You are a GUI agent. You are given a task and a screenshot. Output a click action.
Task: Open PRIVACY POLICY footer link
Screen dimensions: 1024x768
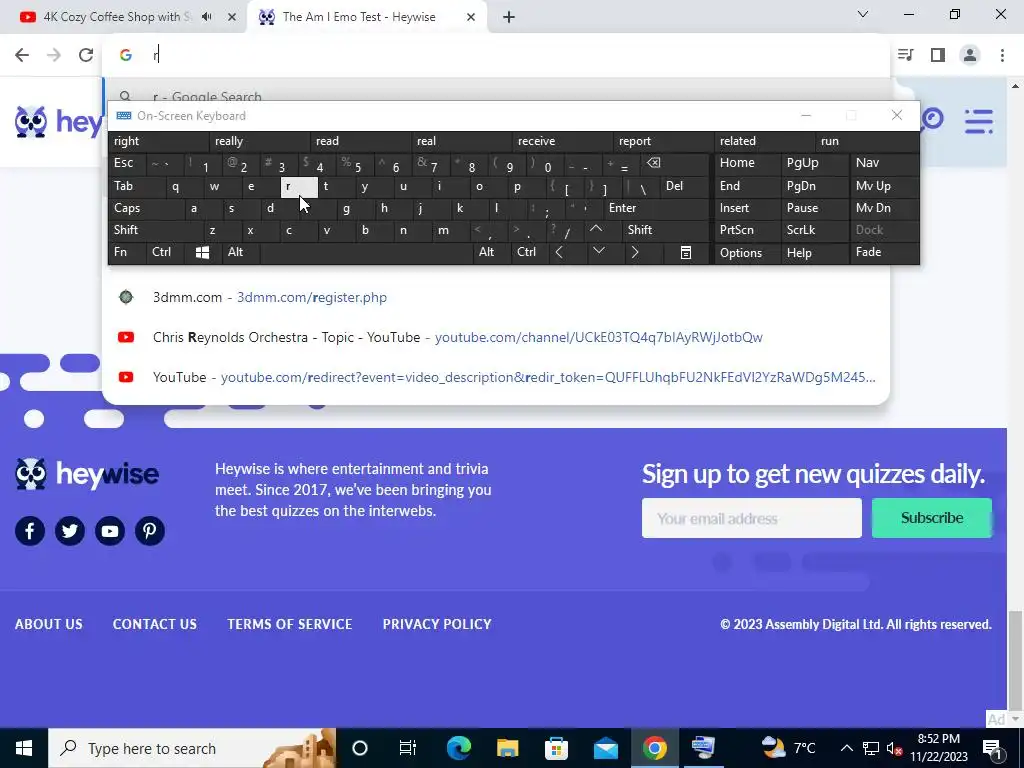437,624
